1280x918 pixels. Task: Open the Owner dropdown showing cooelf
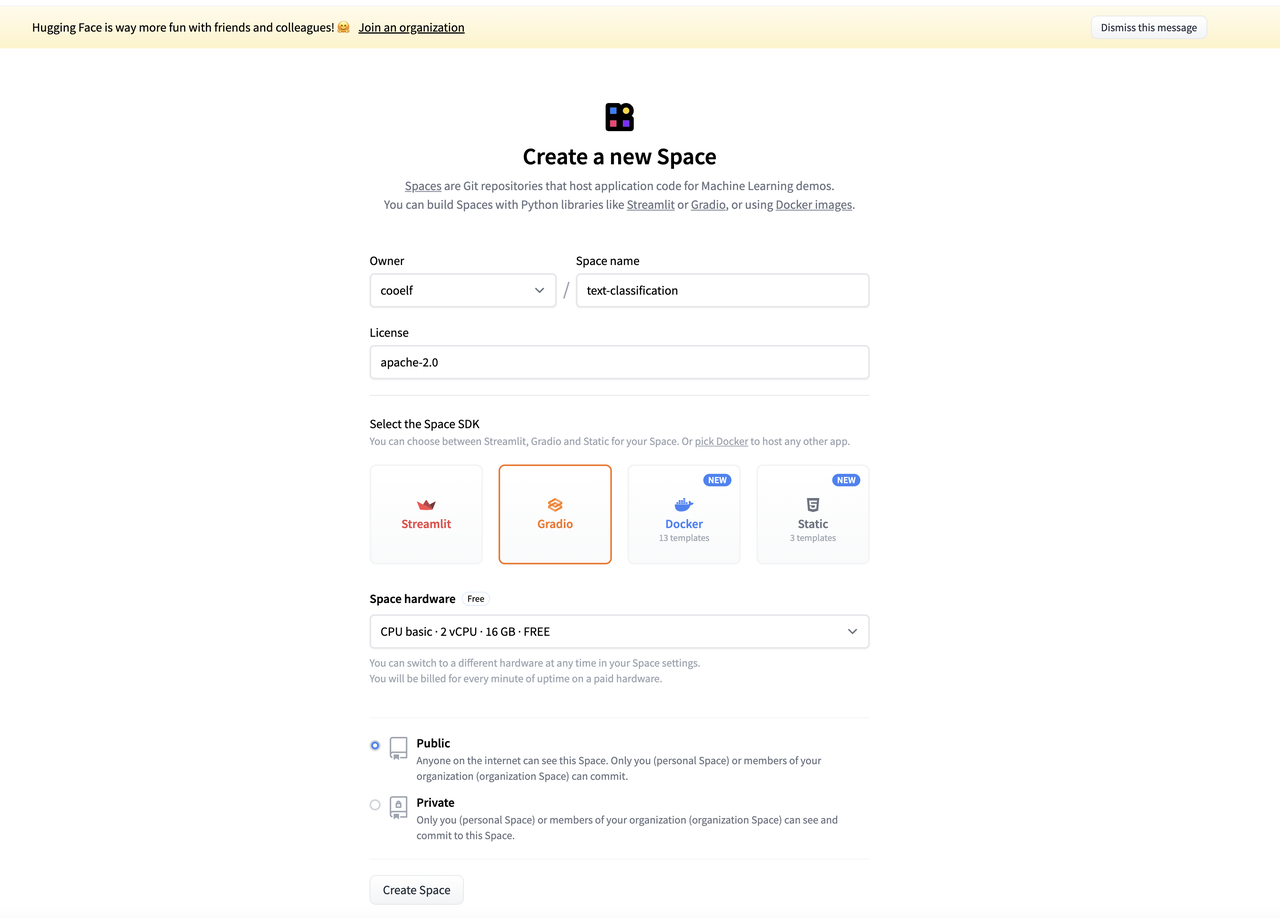coord(463,290)
